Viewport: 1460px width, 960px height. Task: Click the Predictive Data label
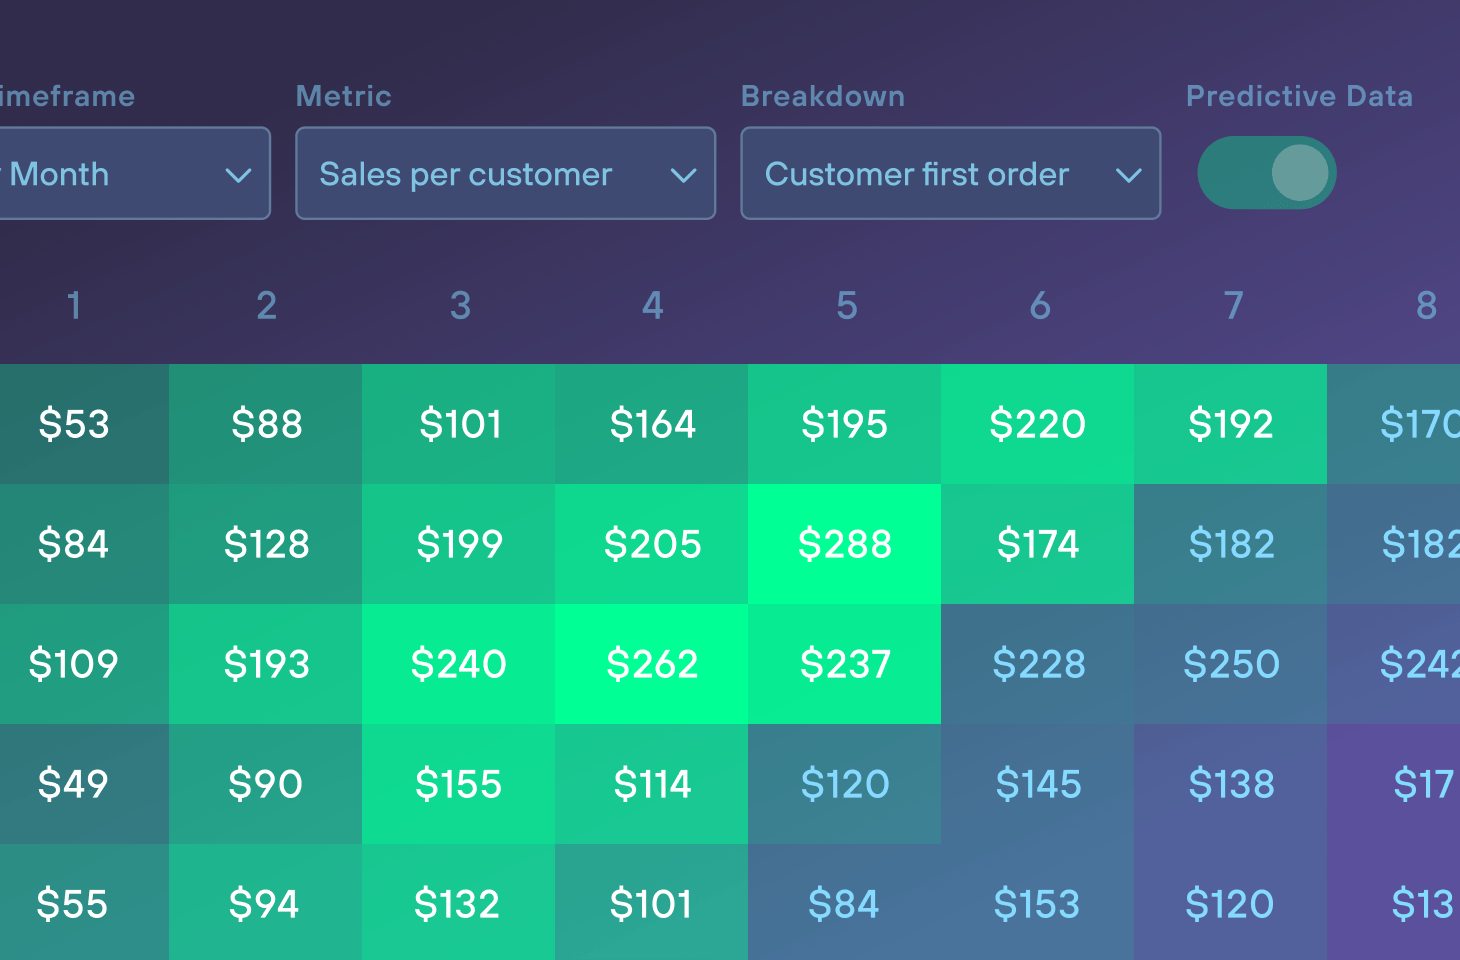1299,96
